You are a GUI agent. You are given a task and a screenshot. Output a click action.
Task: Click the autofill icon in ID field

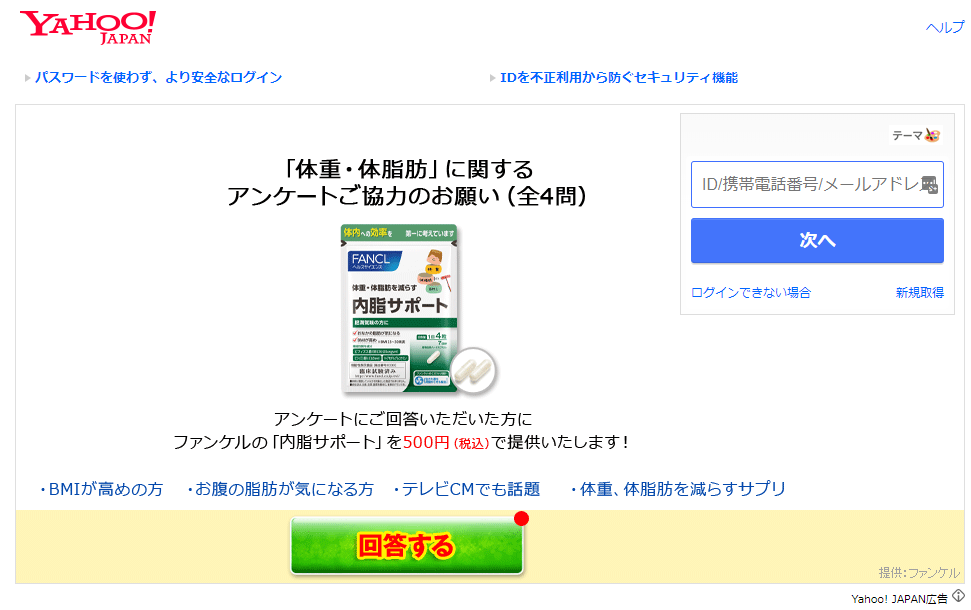(929, 185)
